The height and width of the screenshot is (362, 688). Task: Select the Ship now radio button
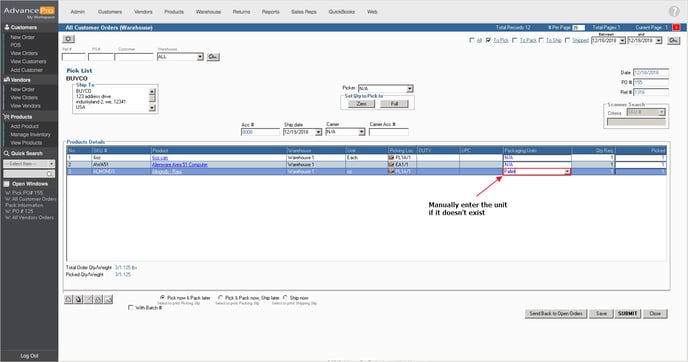(x=285, y=297)
